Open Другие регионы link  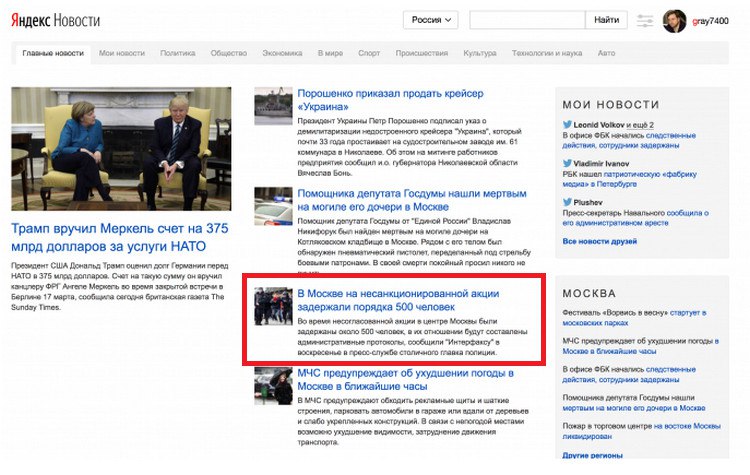(x=593, y=455)
